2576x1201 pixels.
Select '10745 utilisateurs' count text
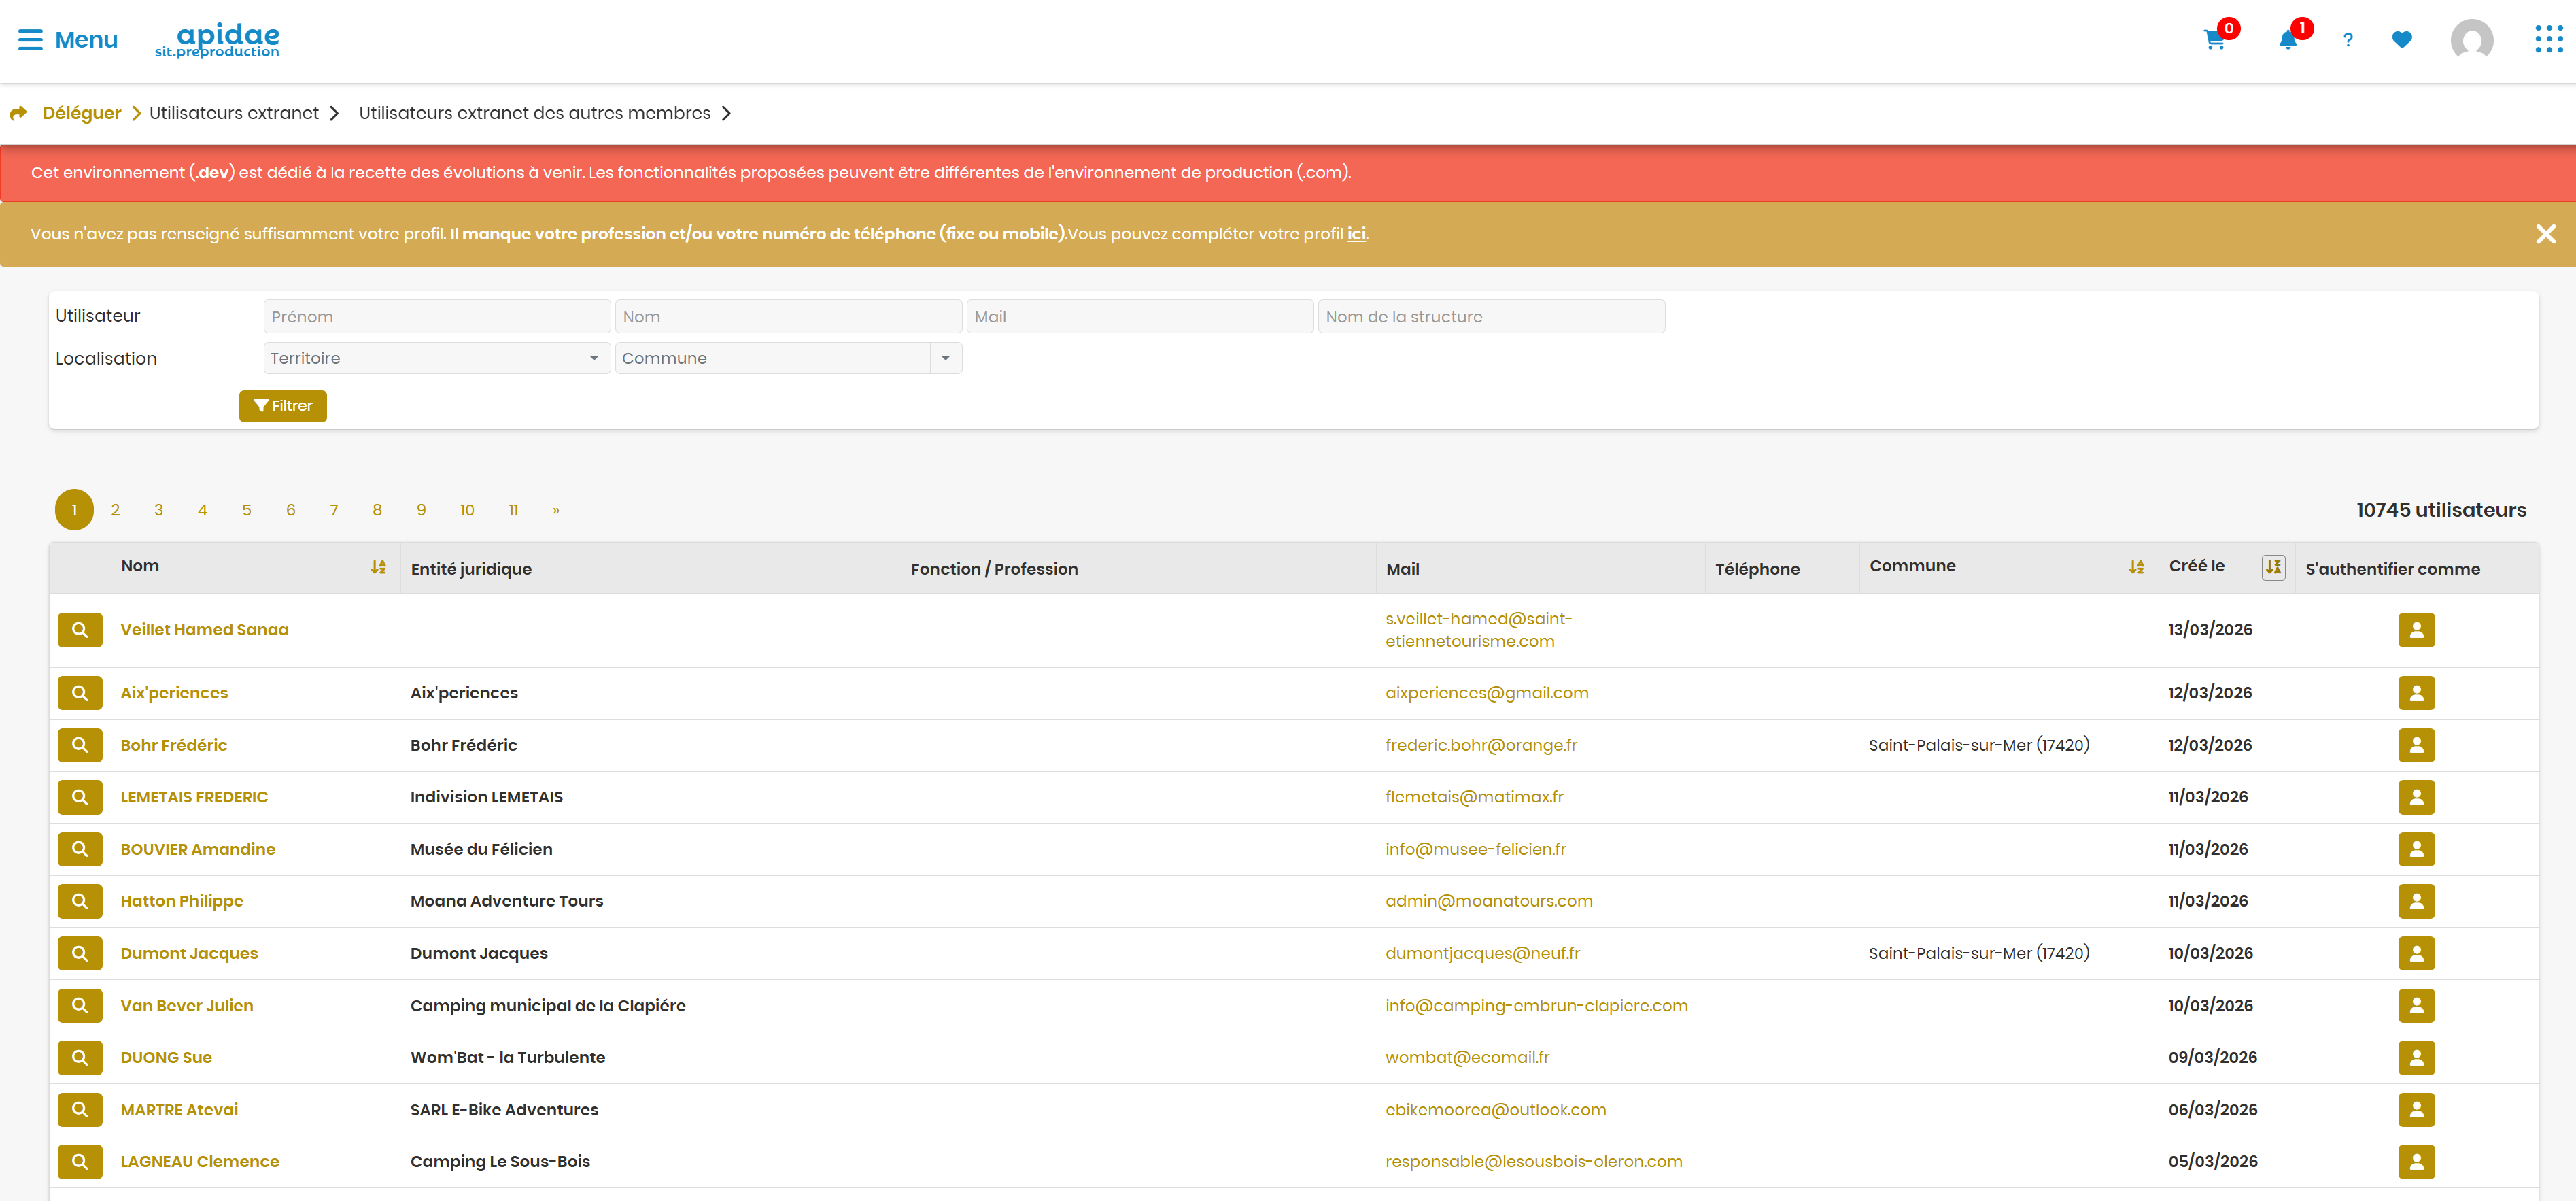click(x=2441, y=510)
